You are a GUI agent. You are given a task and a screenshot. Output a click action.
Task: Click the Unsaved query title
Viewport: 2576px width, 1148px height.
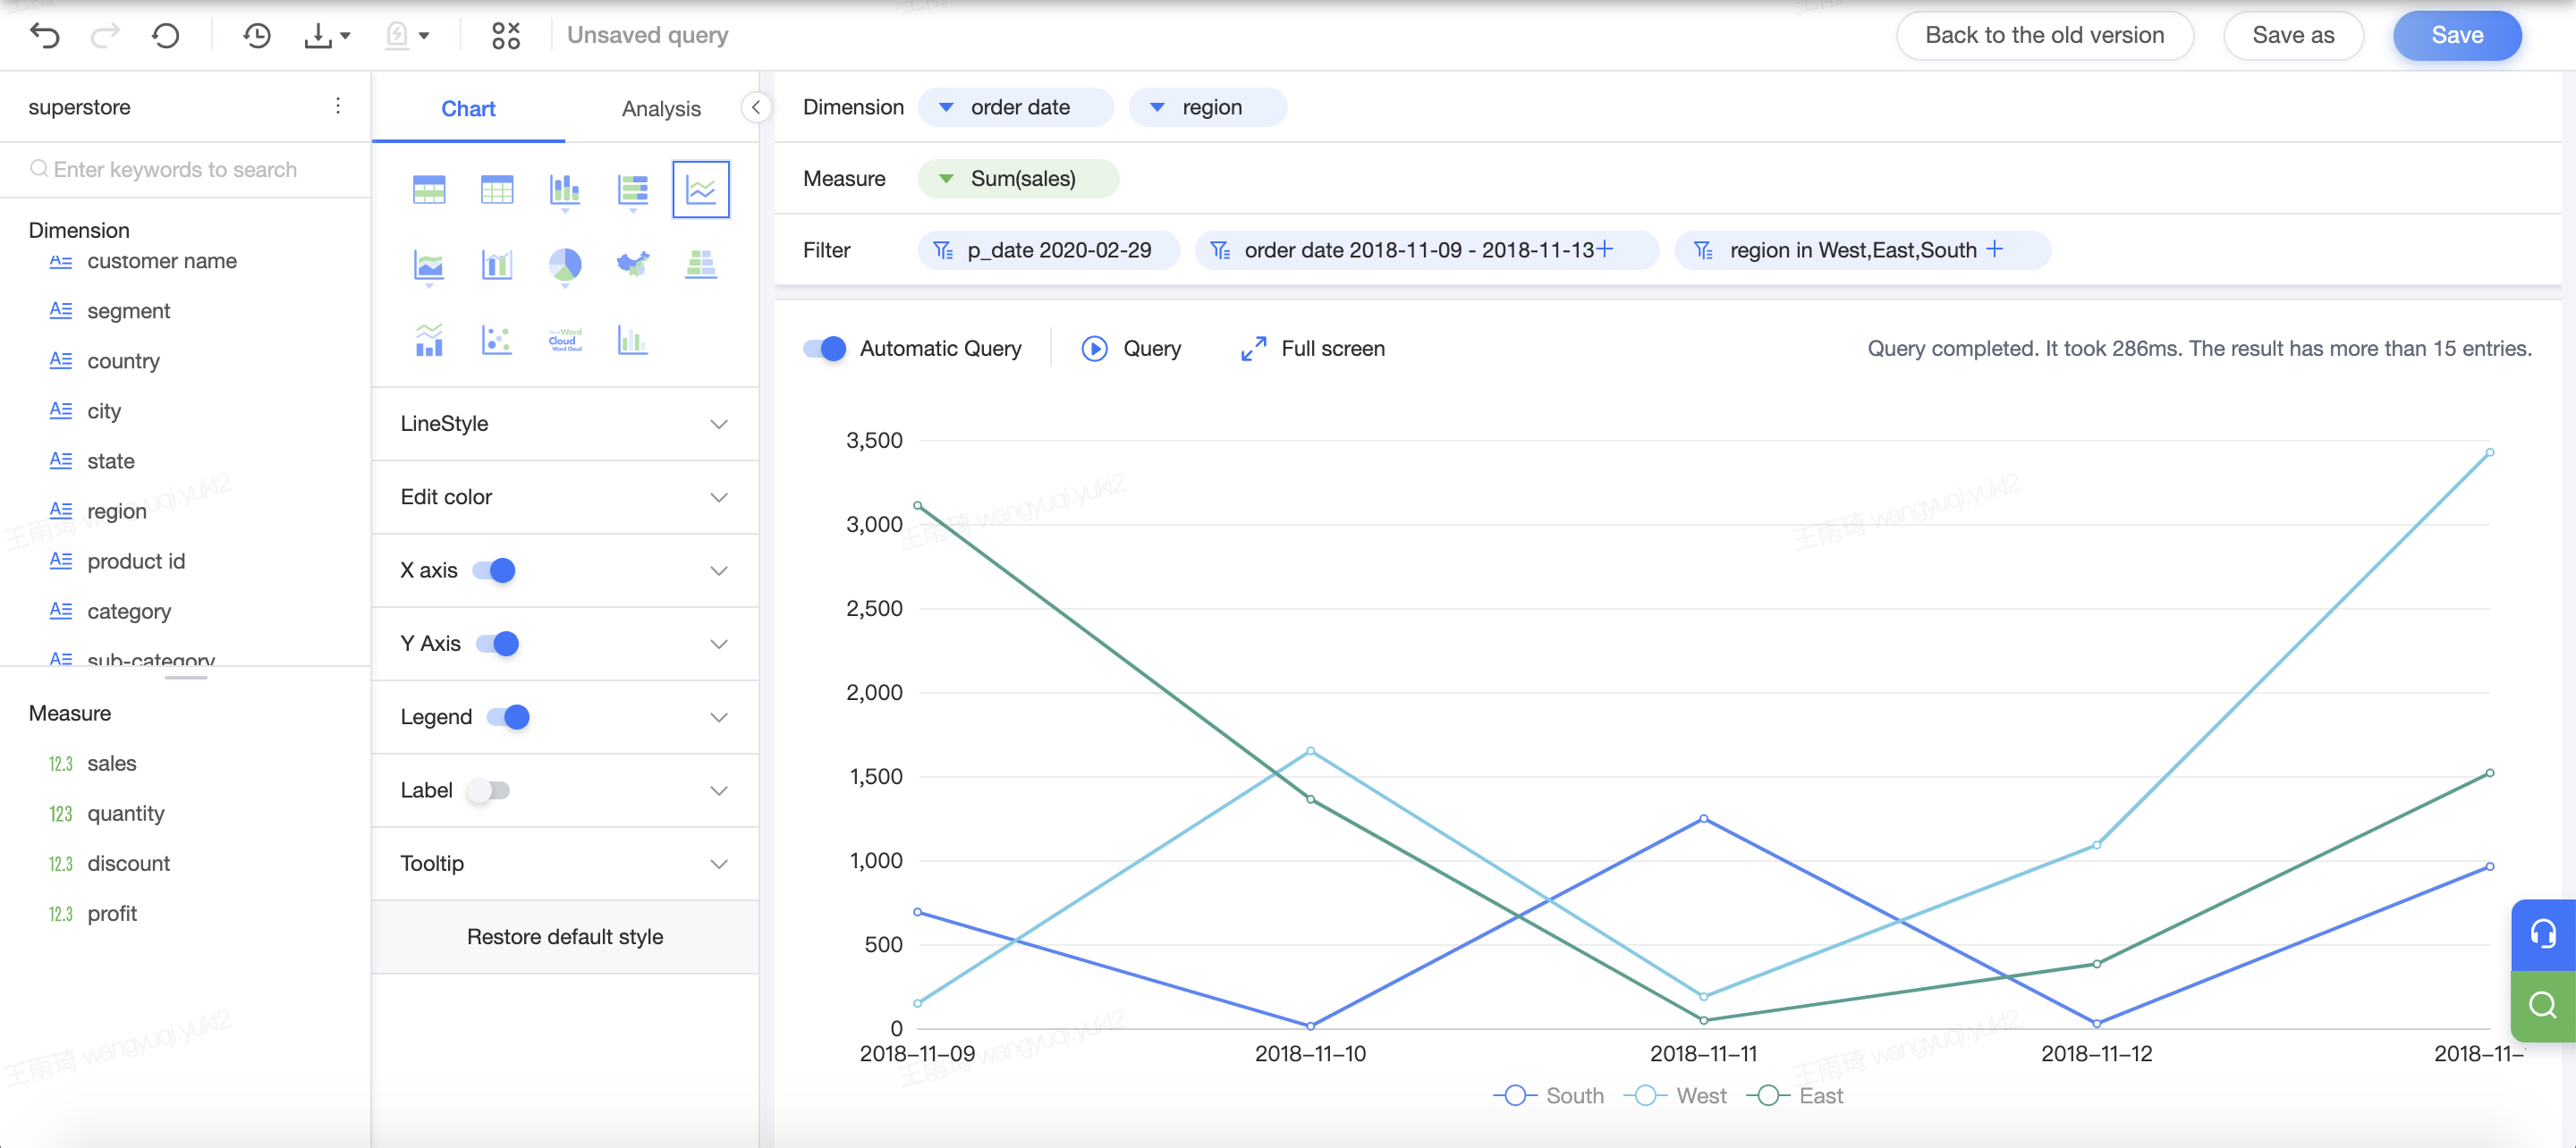[648, 35]
